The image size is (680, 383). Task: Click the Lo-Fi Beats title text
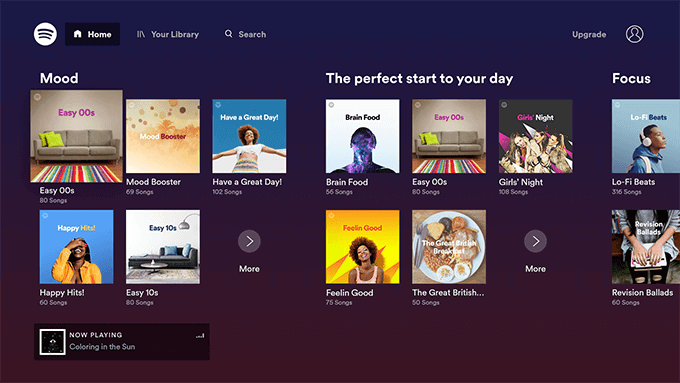pyautogui.click(x=634, y=182)
